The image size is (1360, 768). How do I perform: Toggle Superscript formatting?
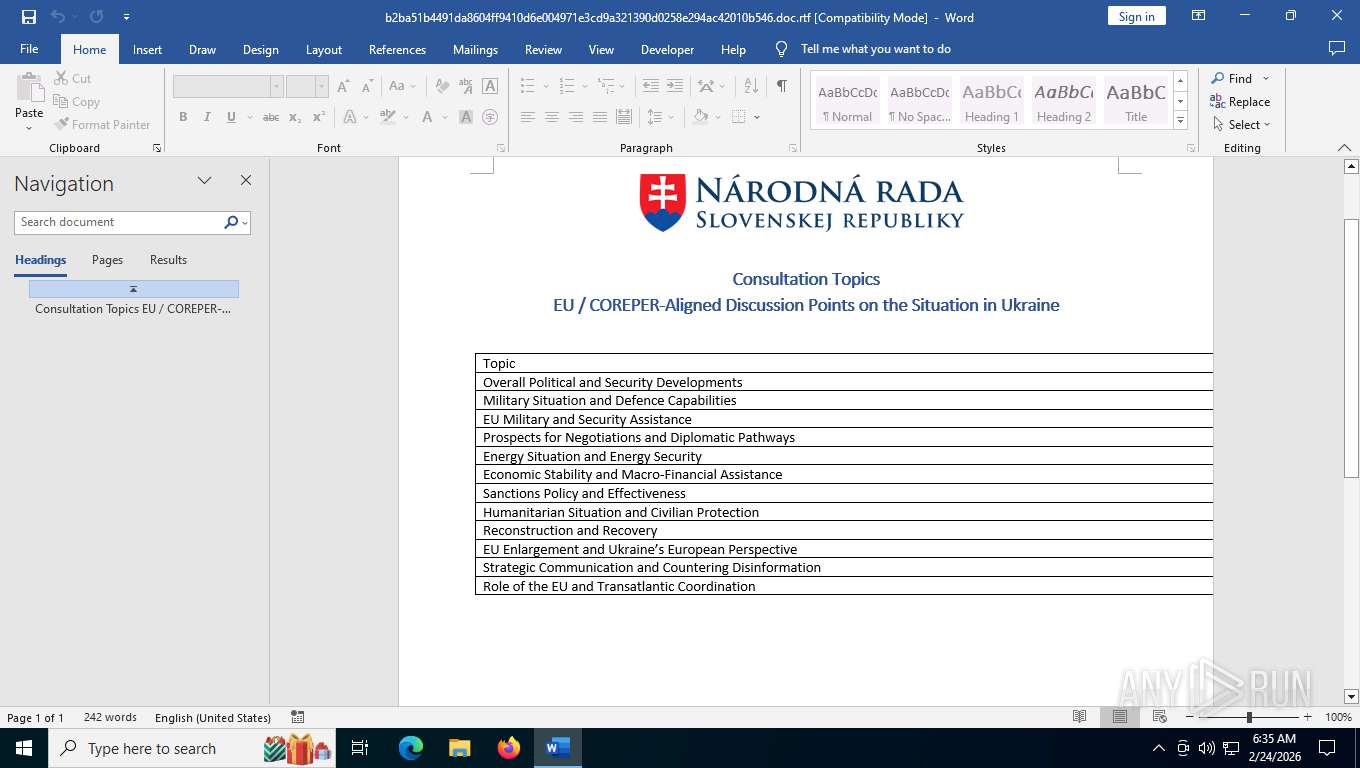click(319, 117)
